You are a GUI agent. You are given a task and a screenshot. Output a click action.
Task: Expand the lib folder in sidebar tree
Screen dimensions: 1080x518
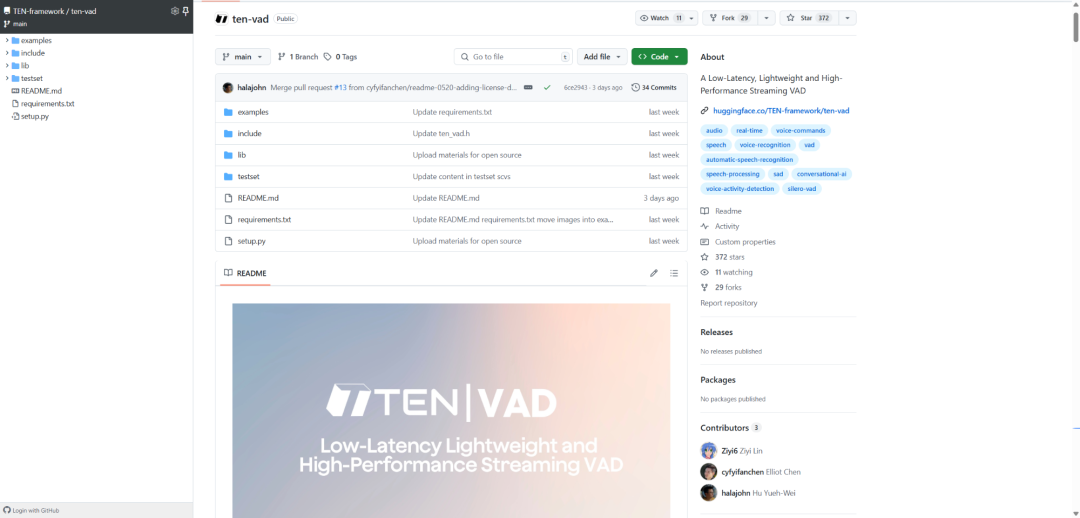[x=7, y=65]
